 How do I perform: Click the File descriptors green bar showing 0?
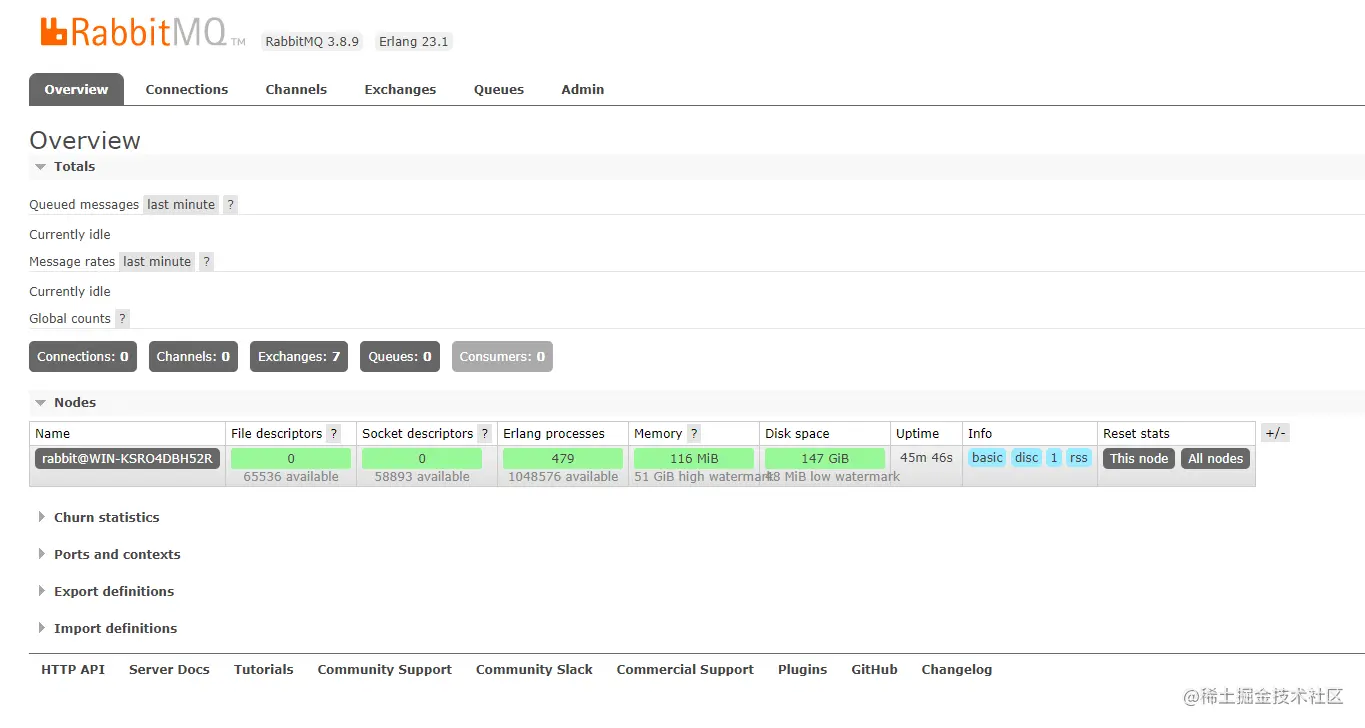click(291, 459)
